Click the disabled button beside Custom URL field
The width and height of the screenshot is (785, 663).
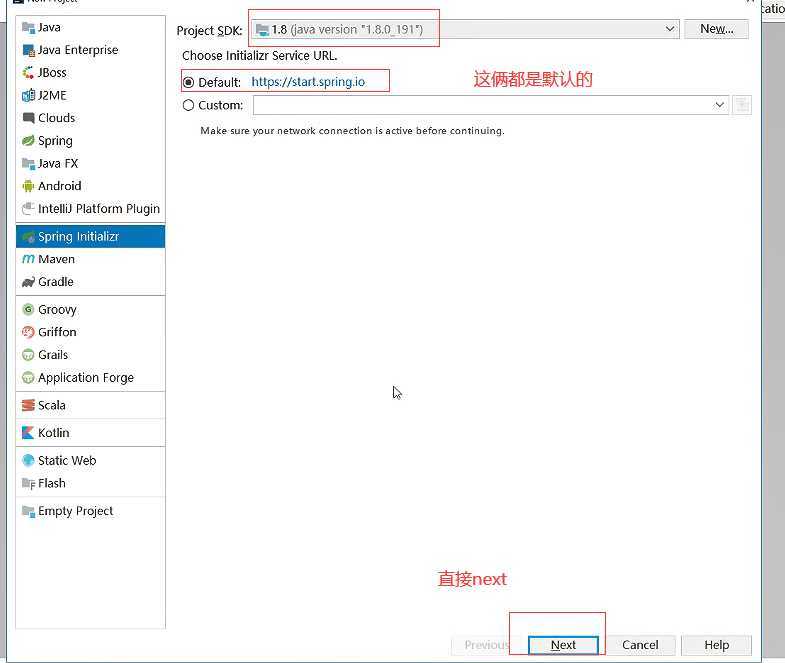point(741,105)
